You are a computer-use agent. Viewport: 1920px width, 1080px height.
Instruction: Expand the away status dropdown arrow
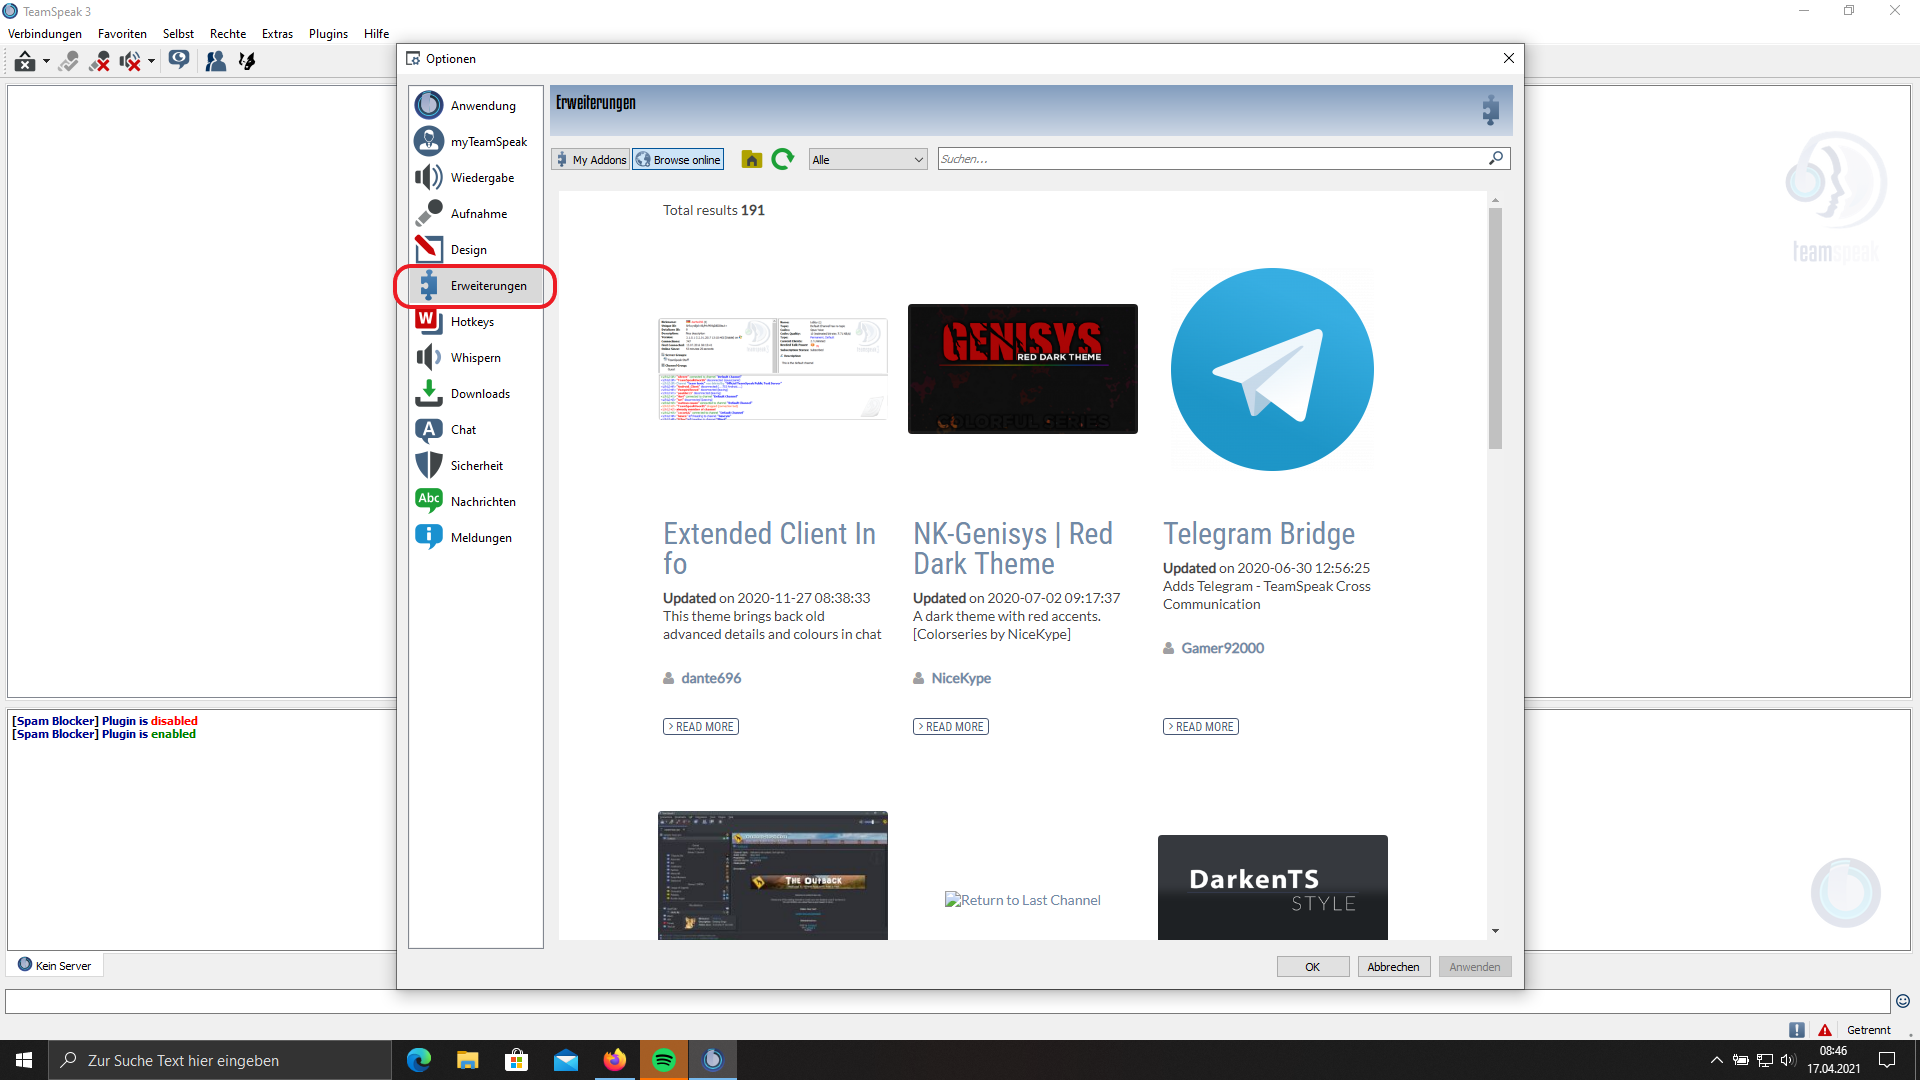pos(46,61)
